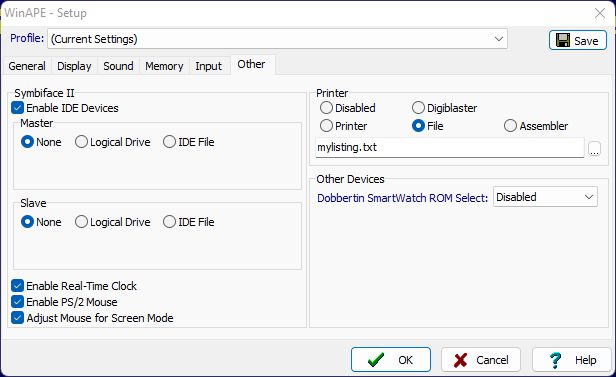Switch to the Display tab
This screenshot has height=377, width=616.
(74, 66)
